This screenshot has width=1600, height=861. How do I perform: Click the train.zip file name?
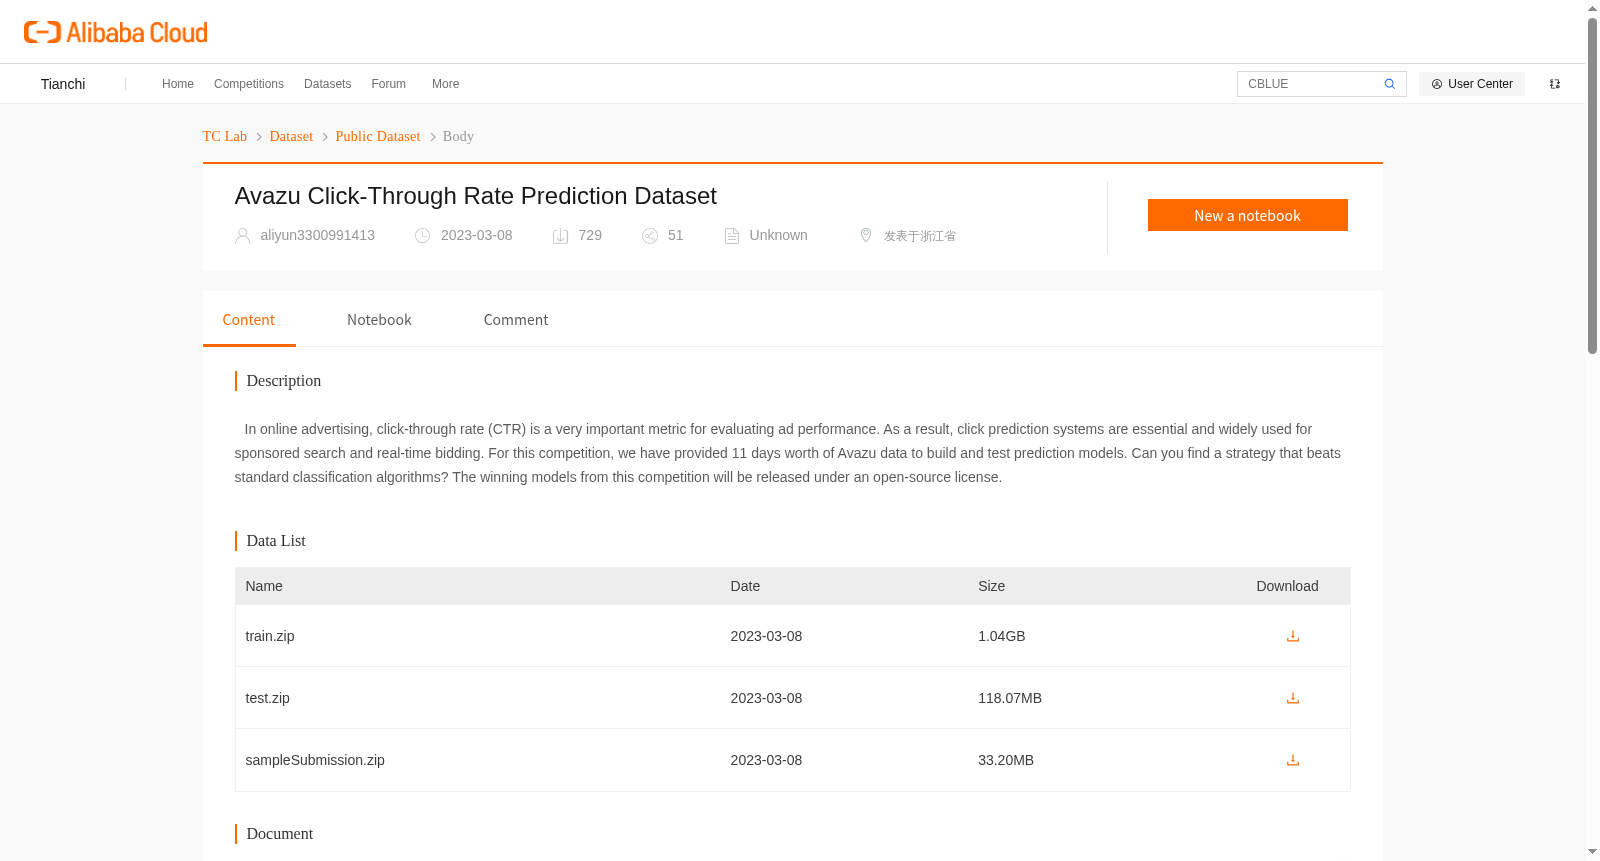270,636
